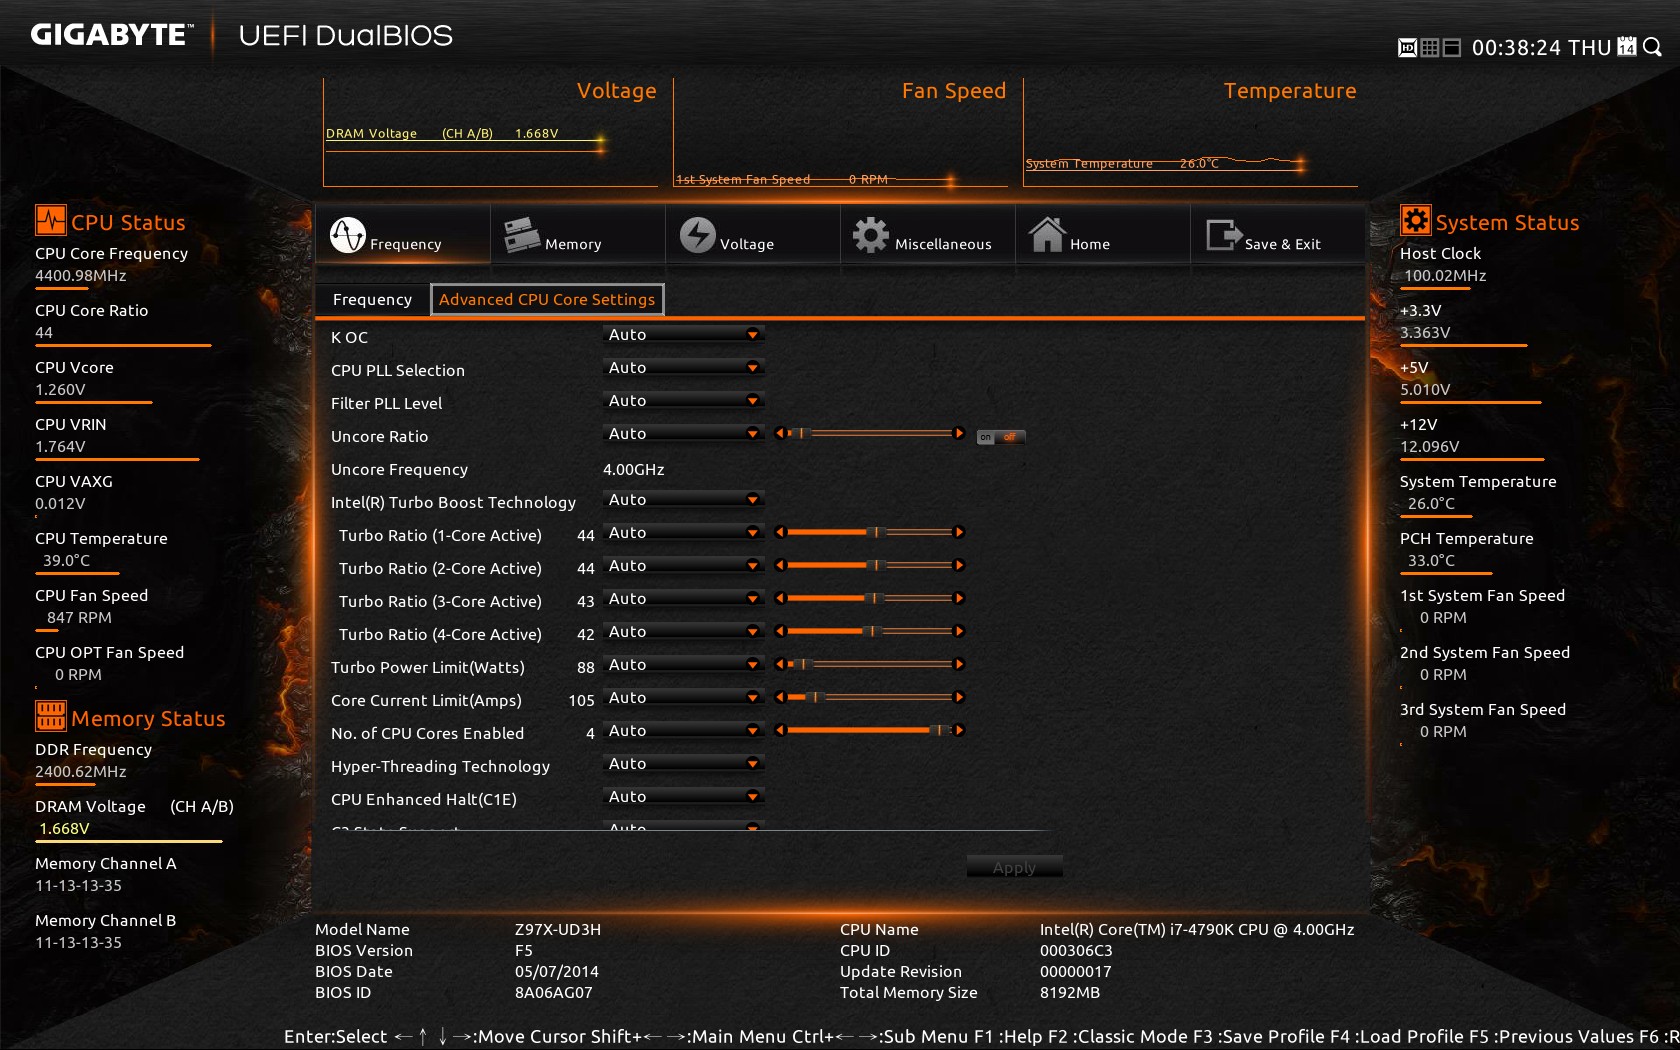1680x1050 pixels.
Task: Increase Turbo Ratio 4-Core with right arrow
Action: click(x=959, y=631)
